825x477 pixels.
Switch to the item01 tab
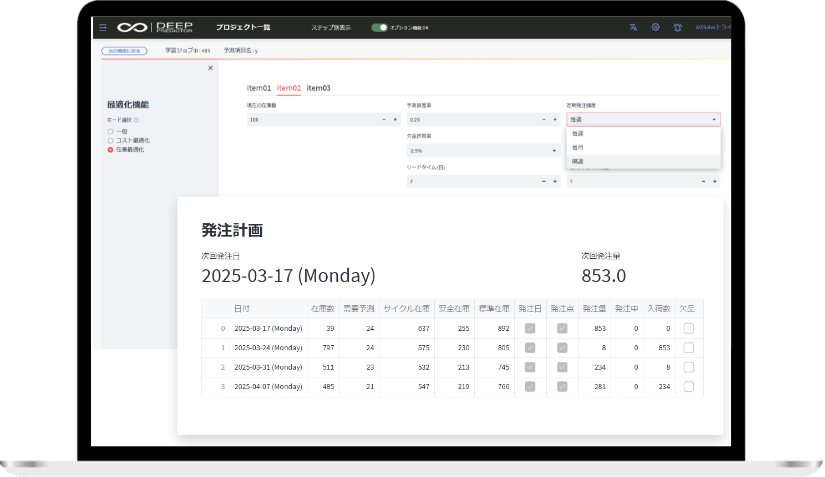point(258,88)
